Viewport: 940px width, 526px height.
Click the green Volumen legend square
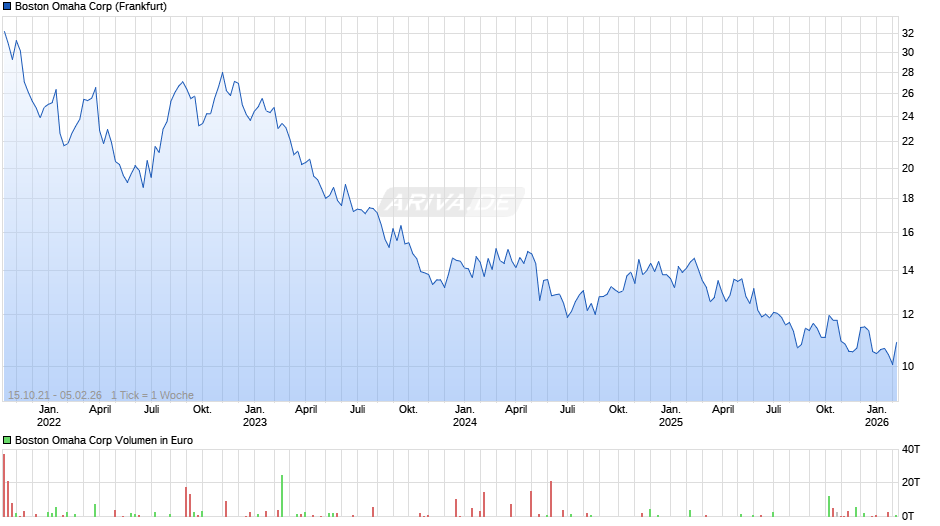(7, 440)
